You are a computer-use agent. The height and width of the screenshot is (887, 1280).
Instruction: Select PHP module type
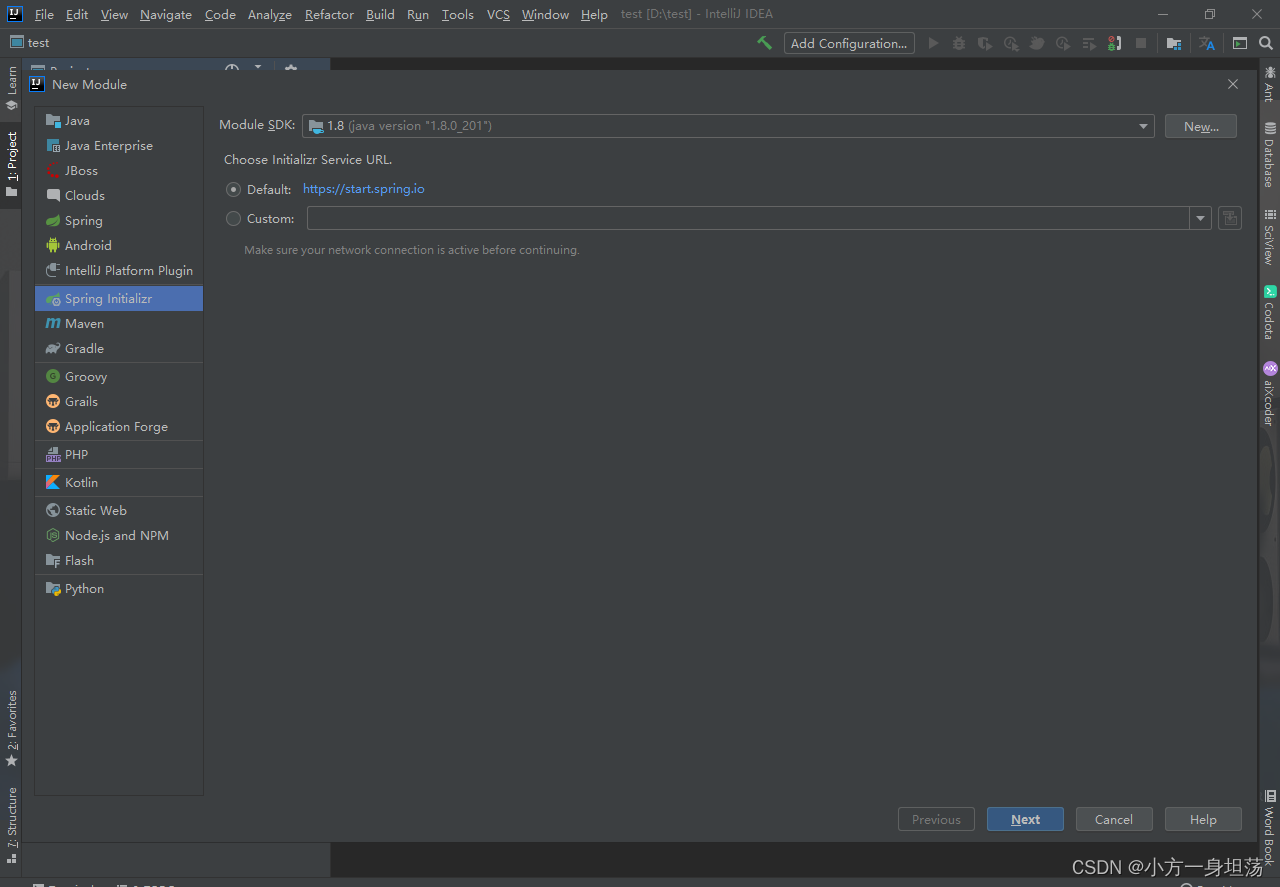coord(119,455)
